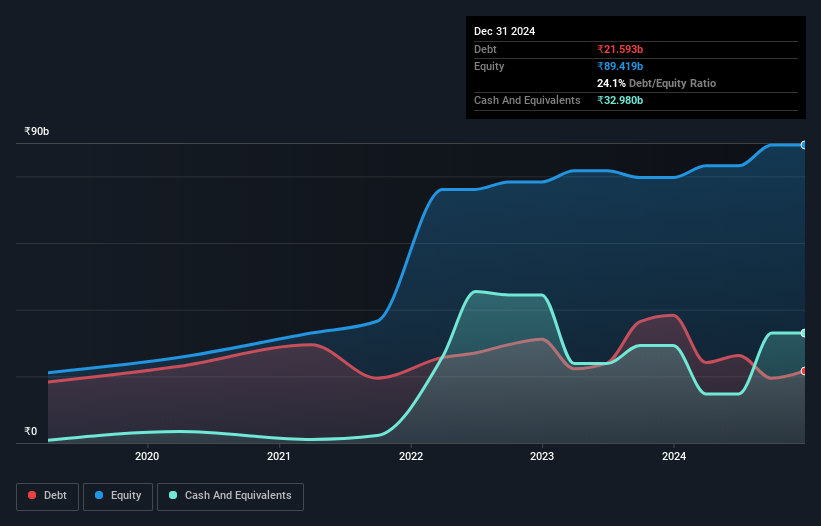
Task: Select the Equity end-point marker on chart
Action: [804, 145]
